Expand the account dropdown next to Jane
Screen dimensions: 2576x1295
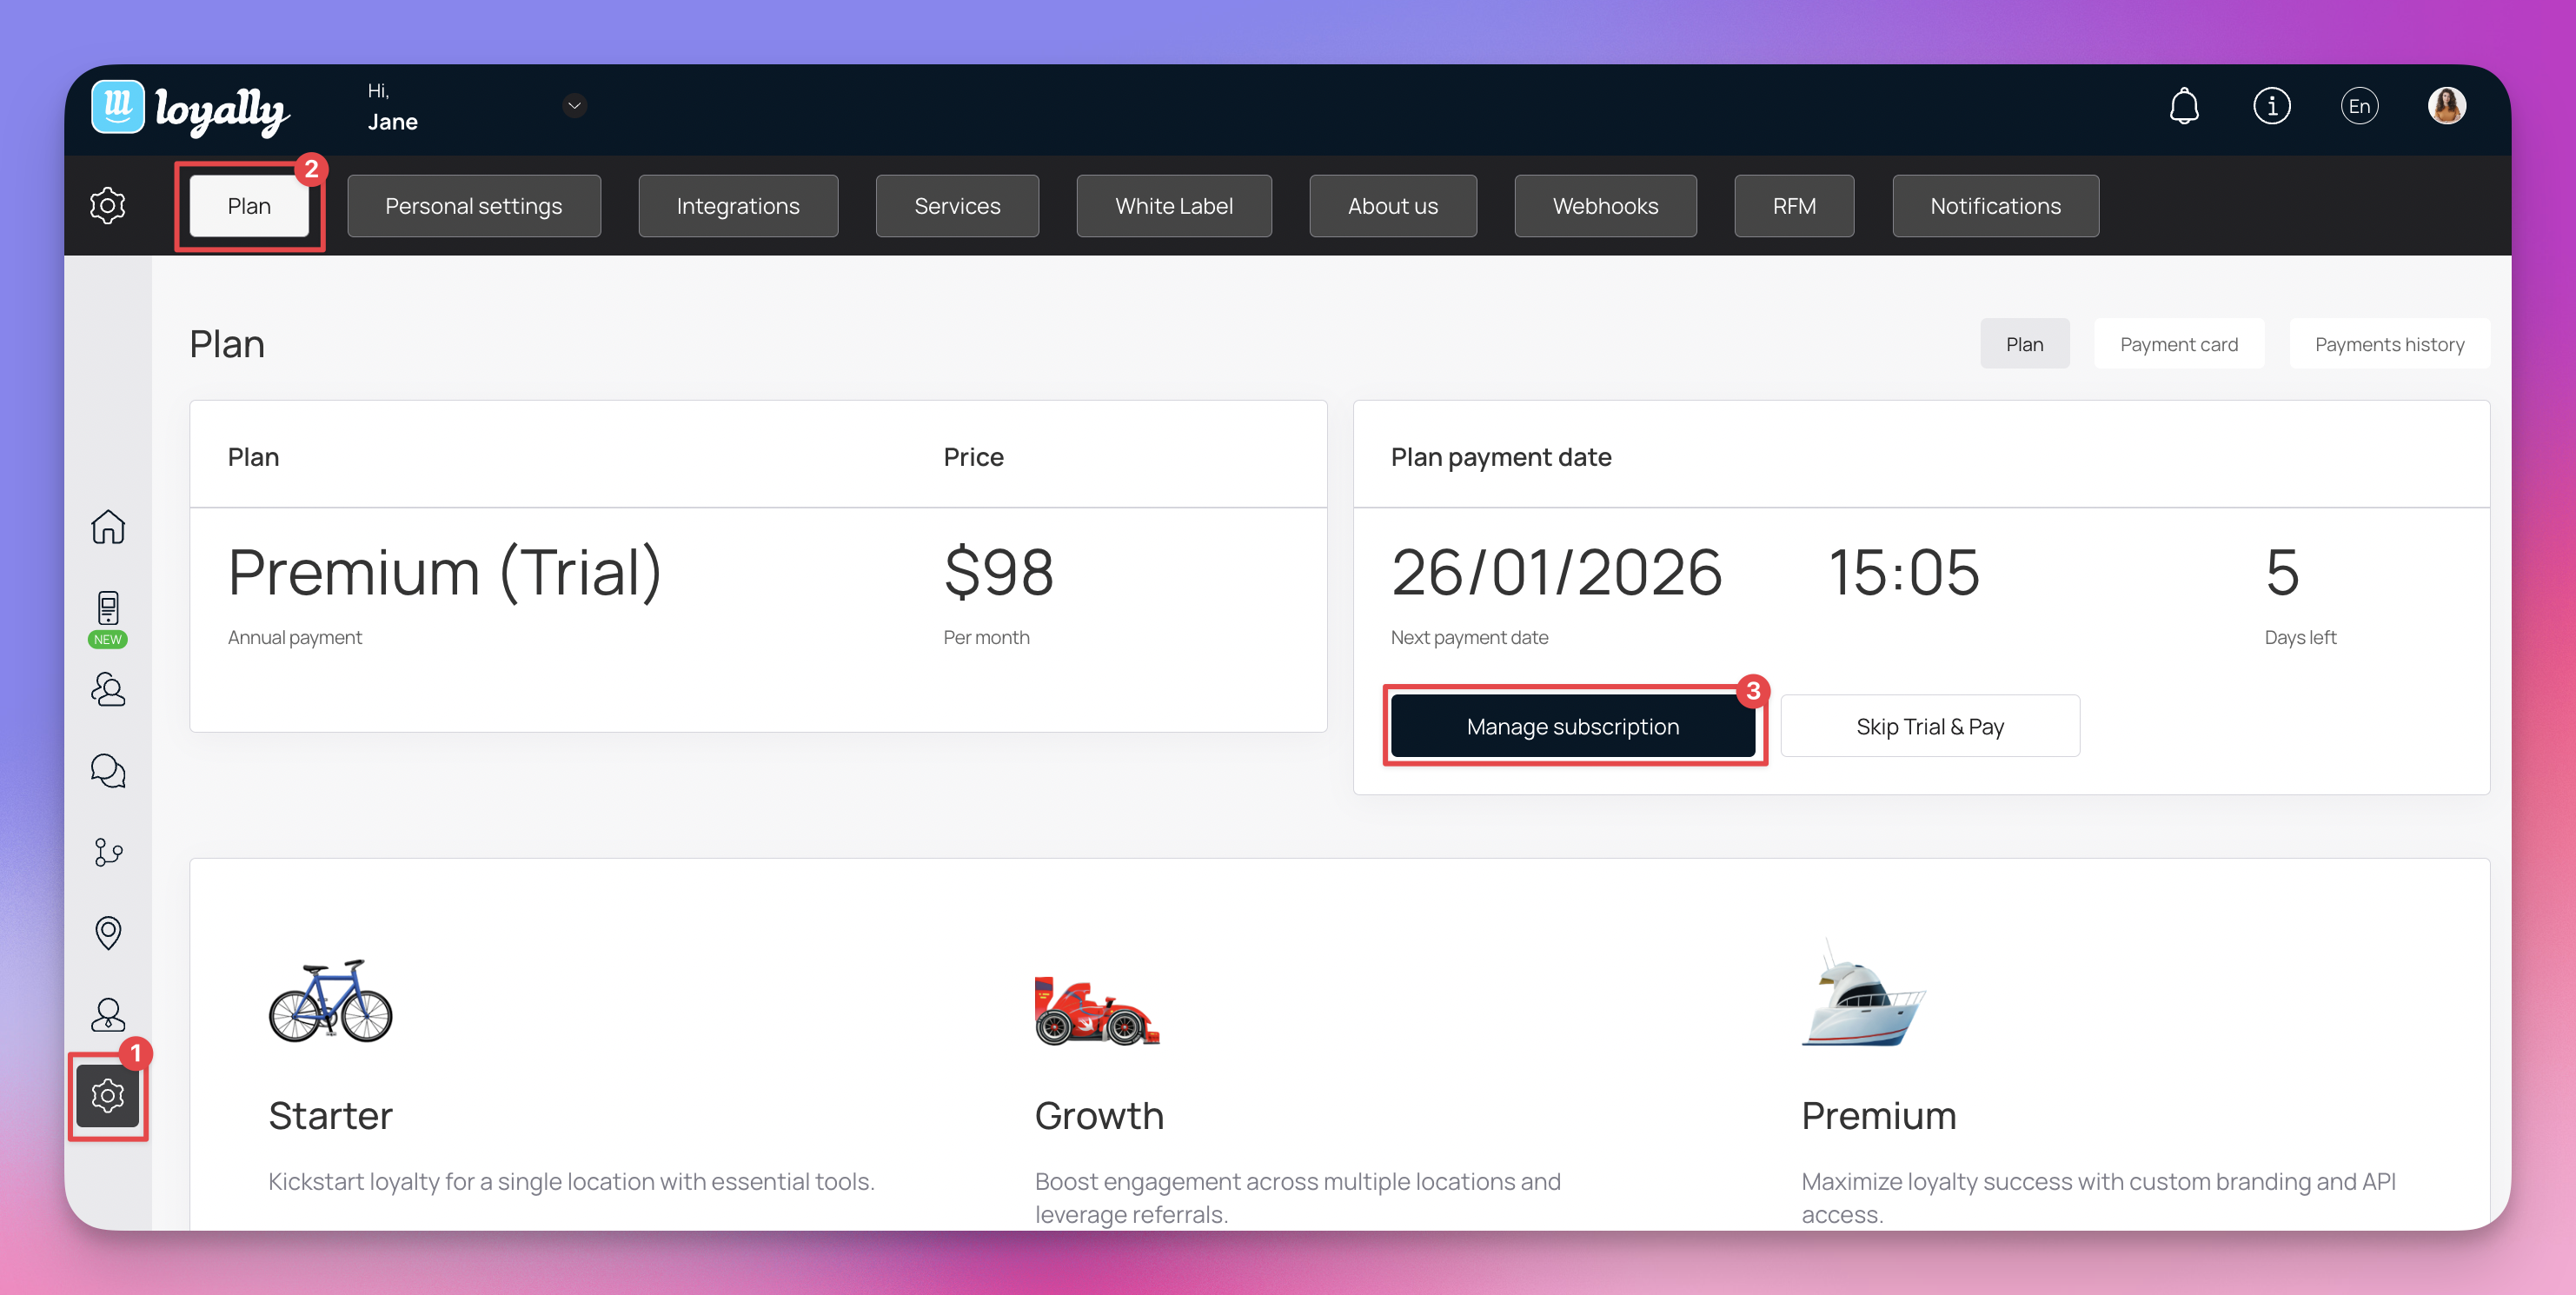click(x=574, y=106)
